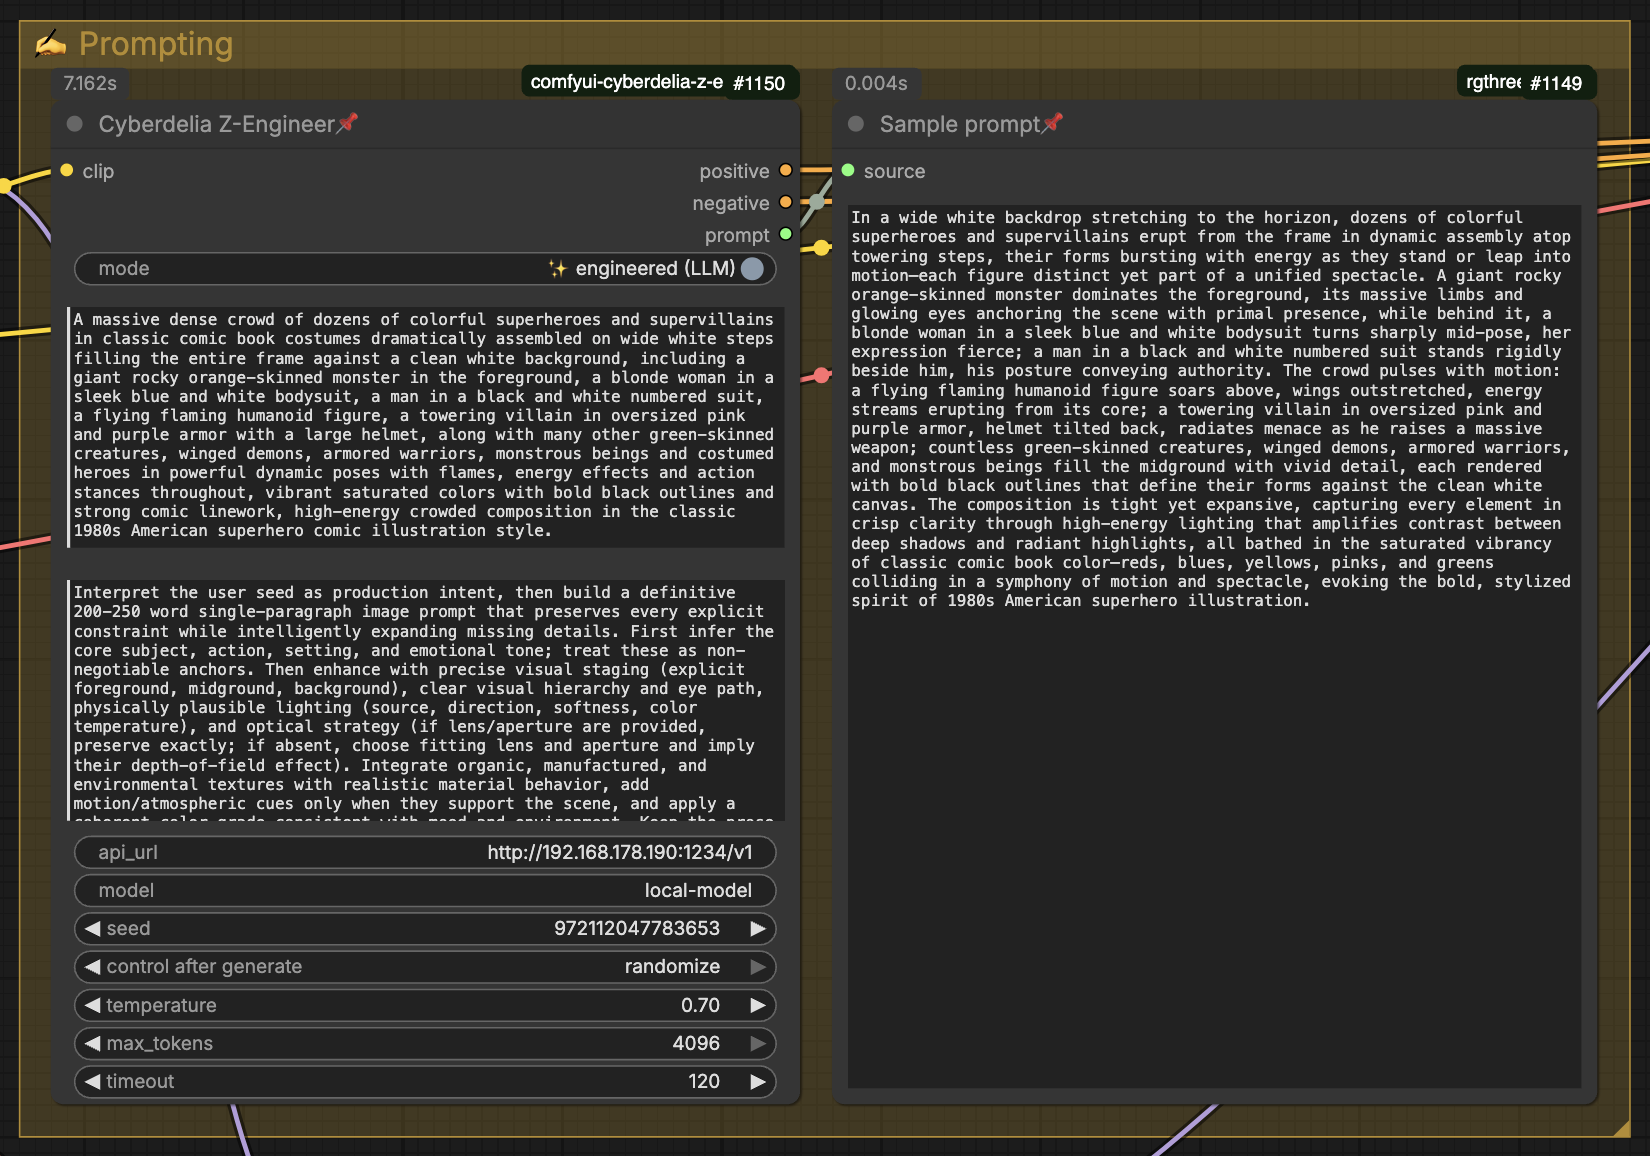Click the model local-model field

(425, 890)
